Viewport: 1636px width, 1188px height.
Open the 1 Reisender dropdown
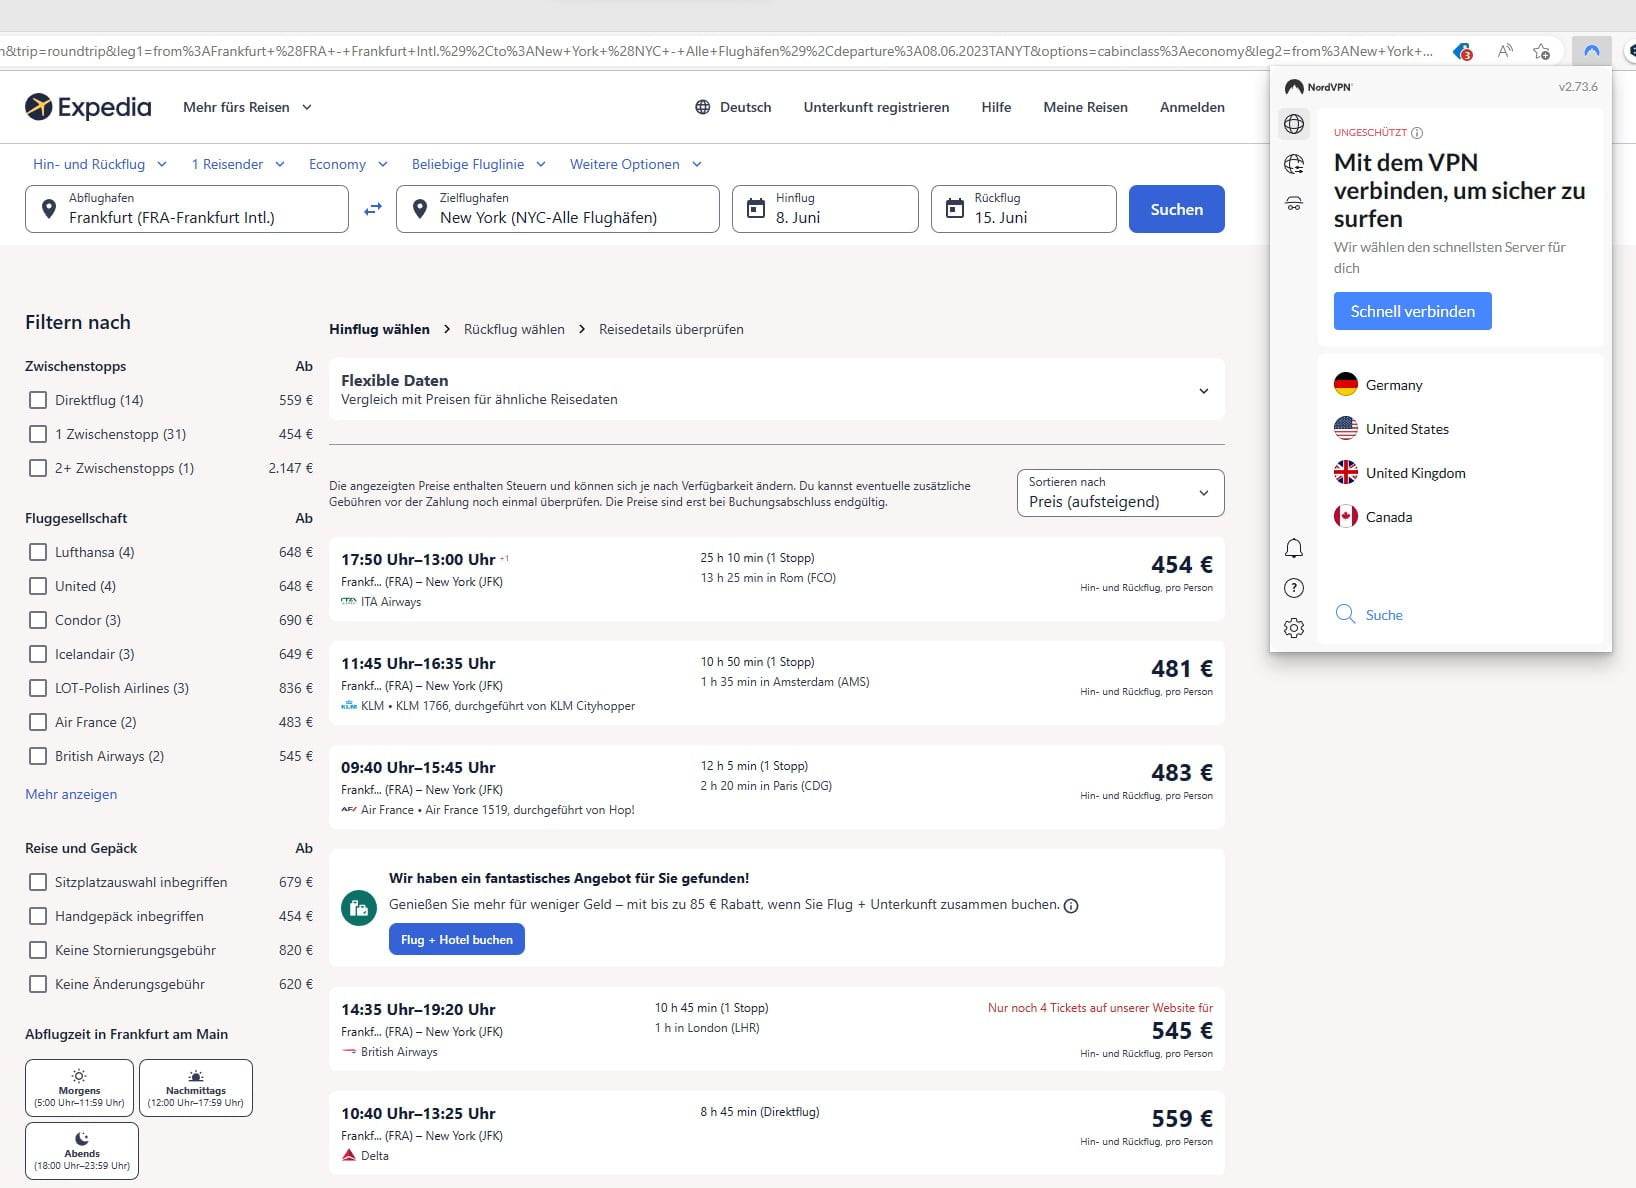click(x=238, y=164)
